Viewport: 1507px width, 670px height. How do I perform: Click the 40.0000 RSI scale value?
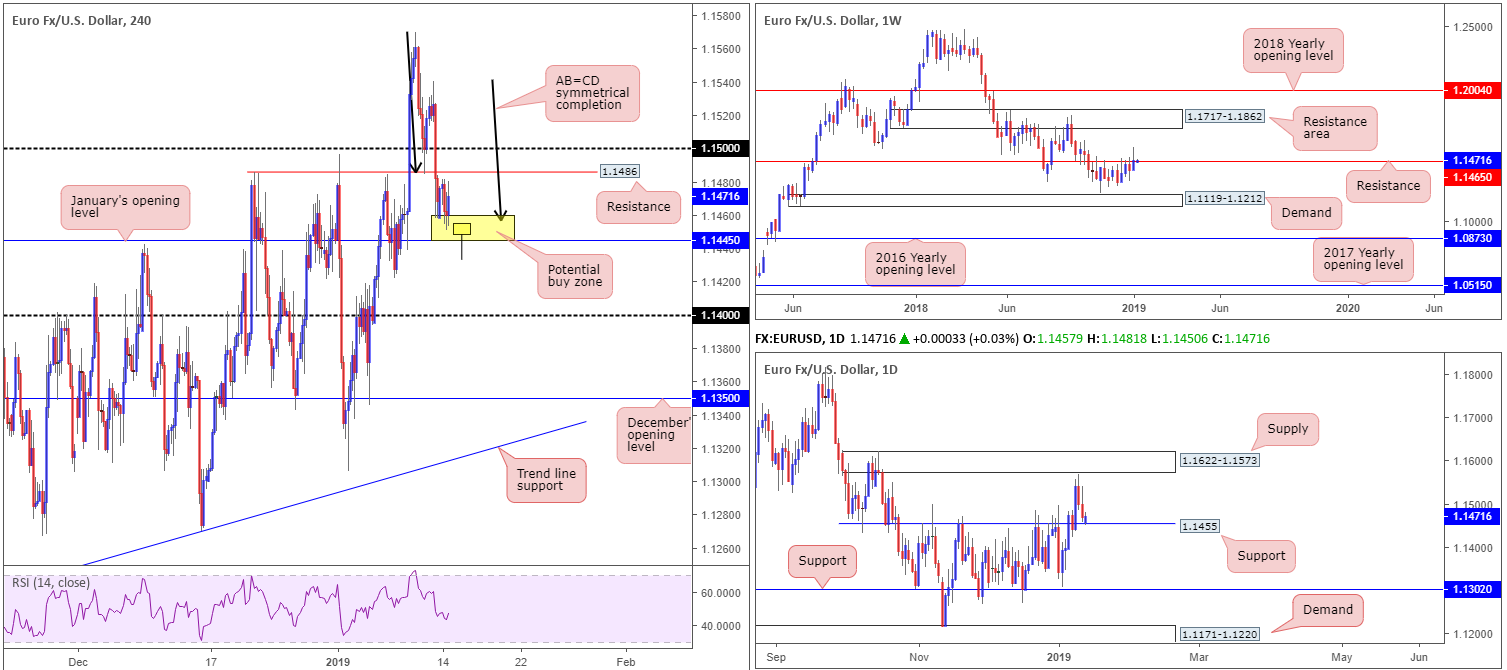coord(720,626)
